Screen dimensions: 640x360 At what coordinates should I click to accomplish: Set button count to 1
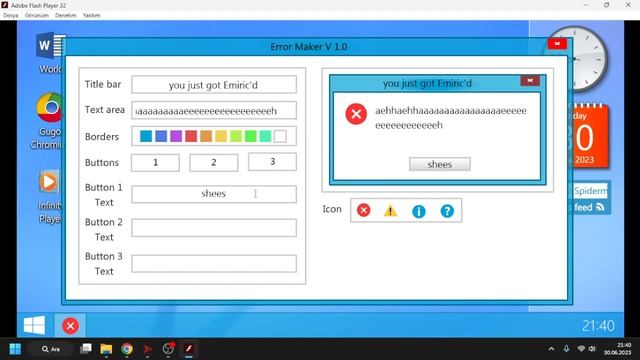pyautogui.click(x=155, y=162)
